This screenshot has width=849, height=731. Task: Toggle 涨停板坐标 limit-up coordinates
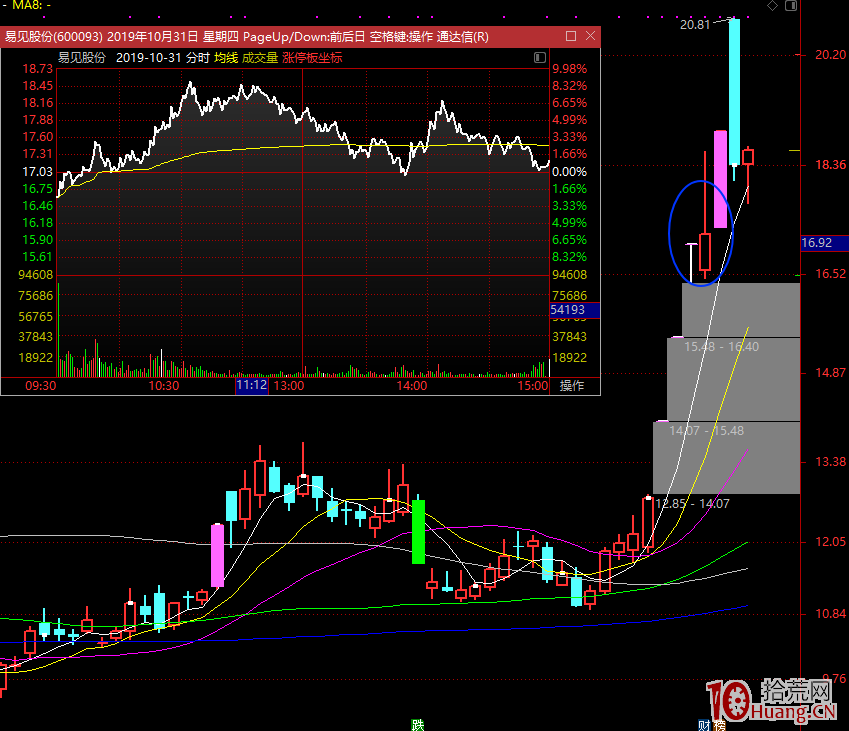coord(312,57)
